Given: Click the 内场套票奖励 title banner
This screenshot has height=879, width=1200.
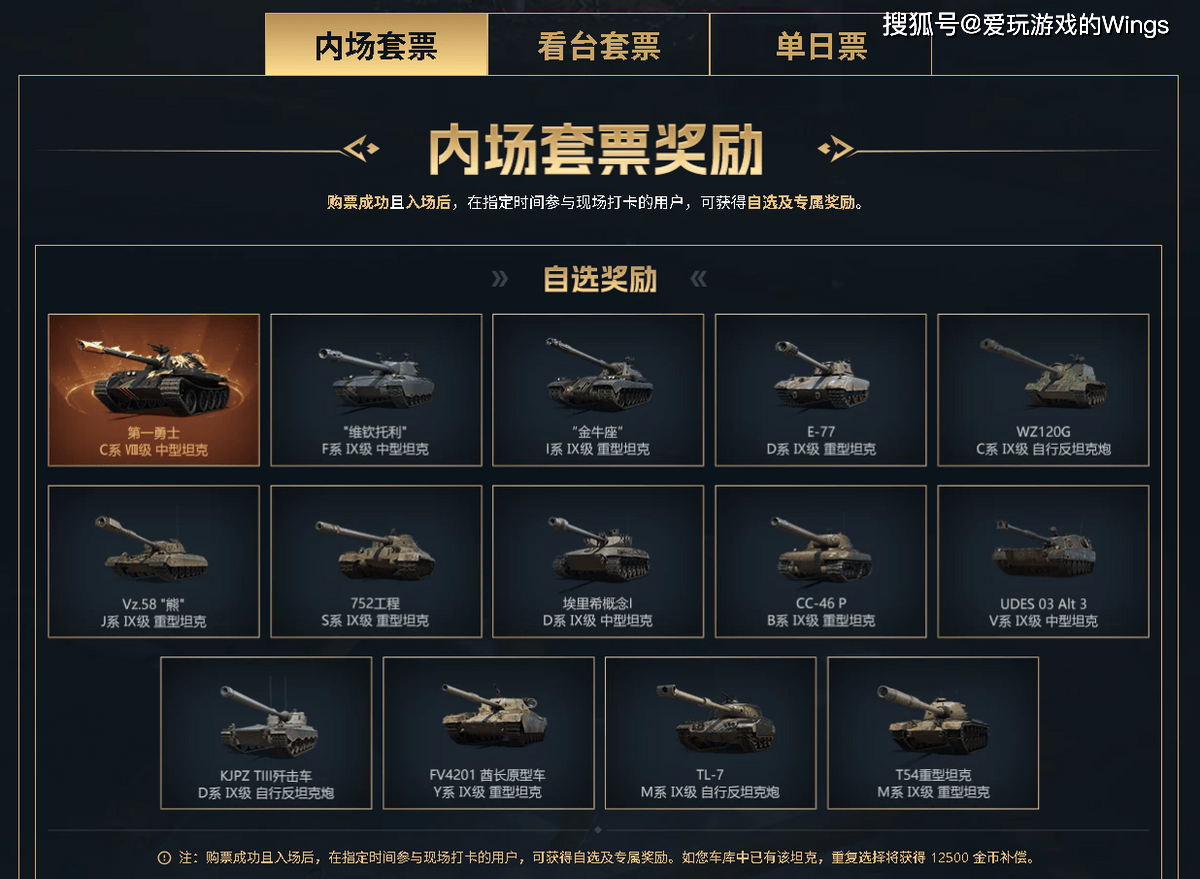Looking at the screenshot, I should click(x=596, y=151).
